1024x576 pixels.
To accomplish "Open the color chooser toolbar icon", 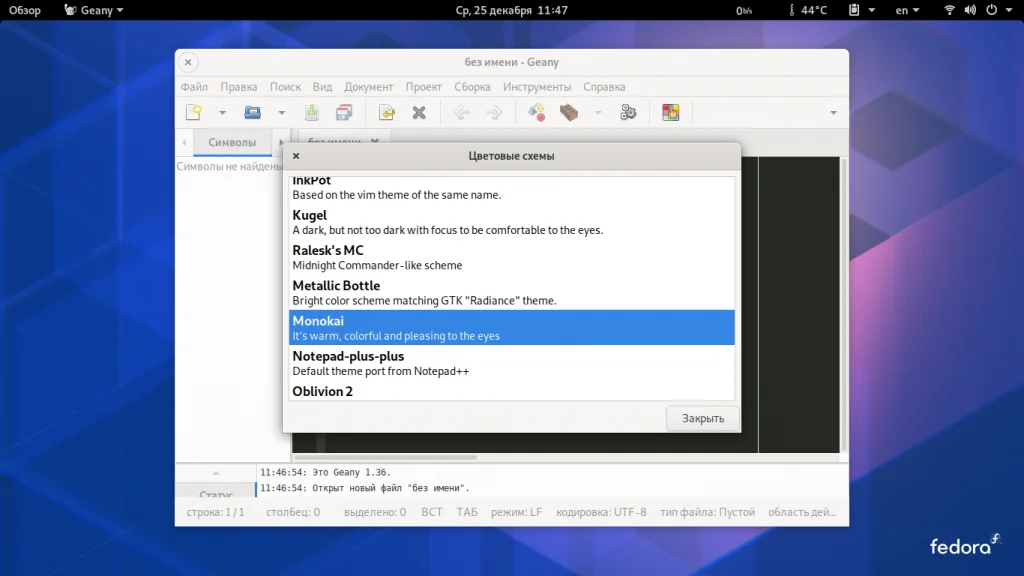I will click(670, 113).
